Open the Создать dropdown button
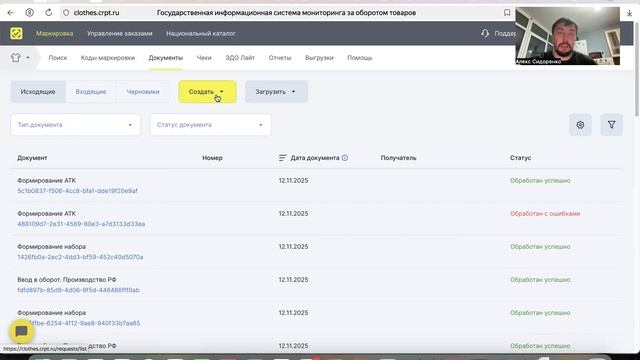 (x=207, y=92)
